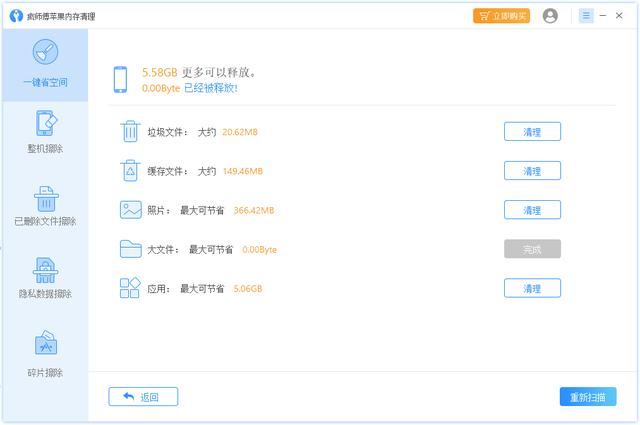Select 隐私数据擦除 in the sidebar
Screen dimensions: 640x425
45,278
